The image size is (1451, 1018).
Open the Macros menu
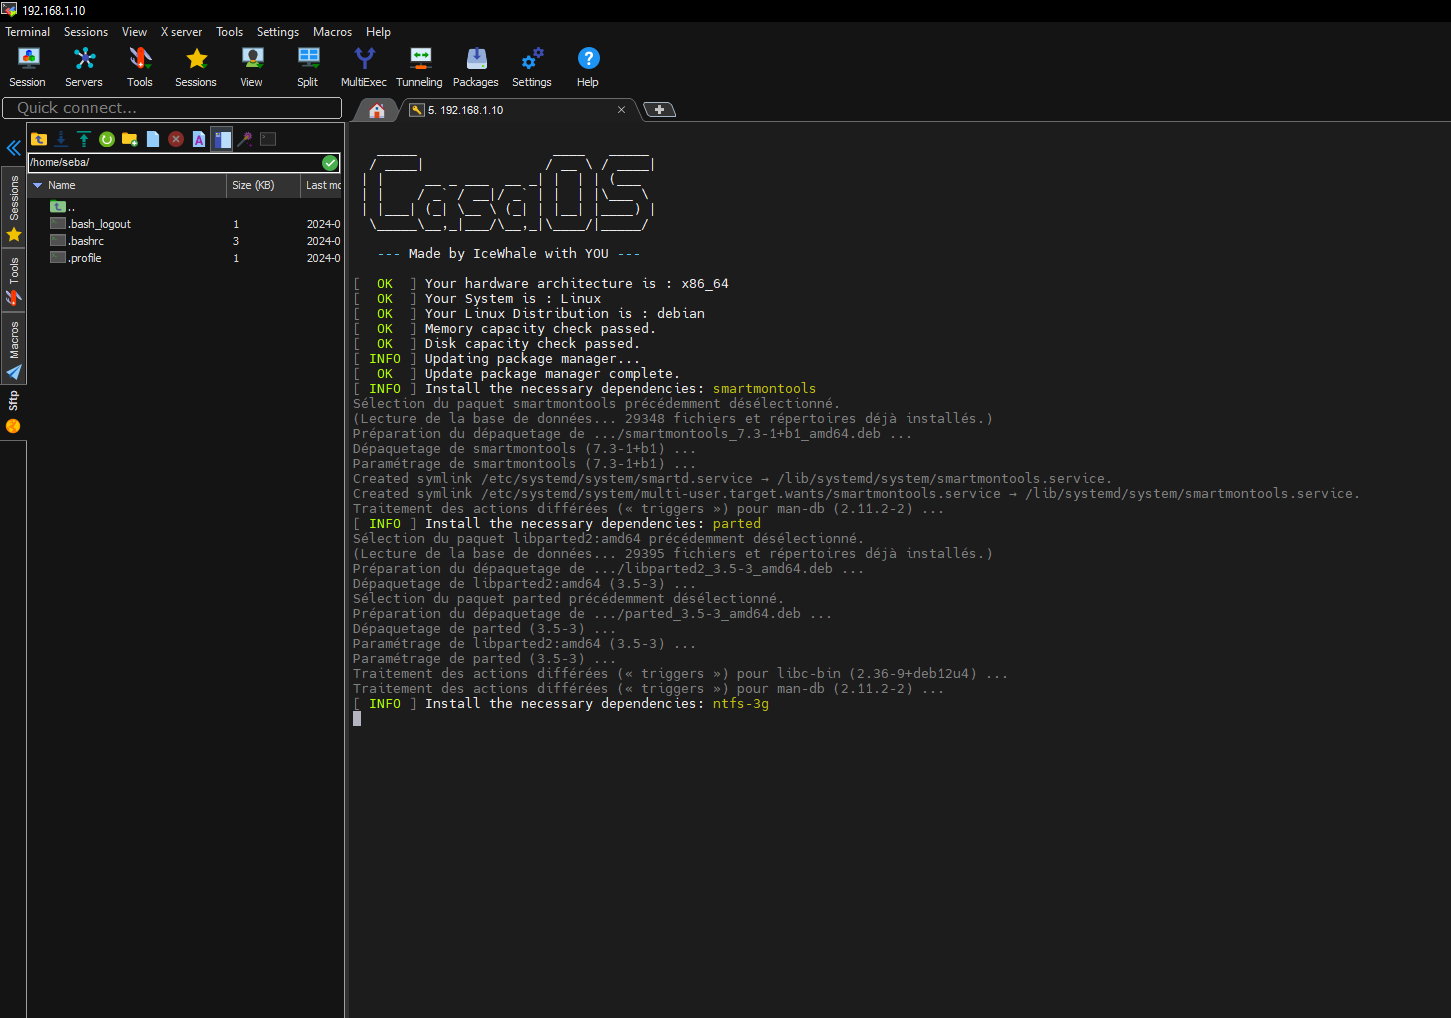pos(333,32)
